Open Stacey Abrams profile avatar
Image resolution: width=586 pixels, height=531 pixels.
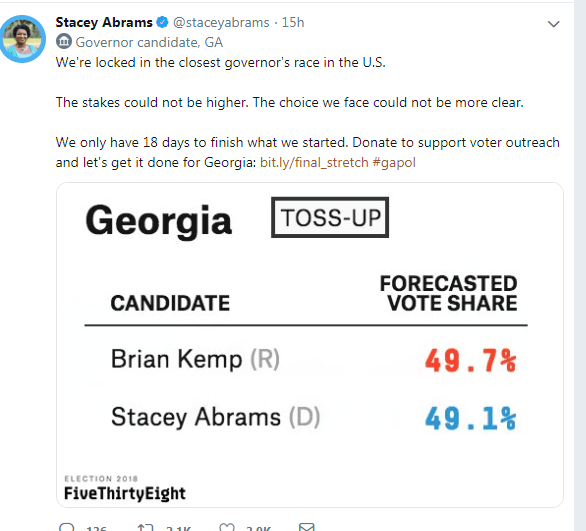(x=22, y=39)
